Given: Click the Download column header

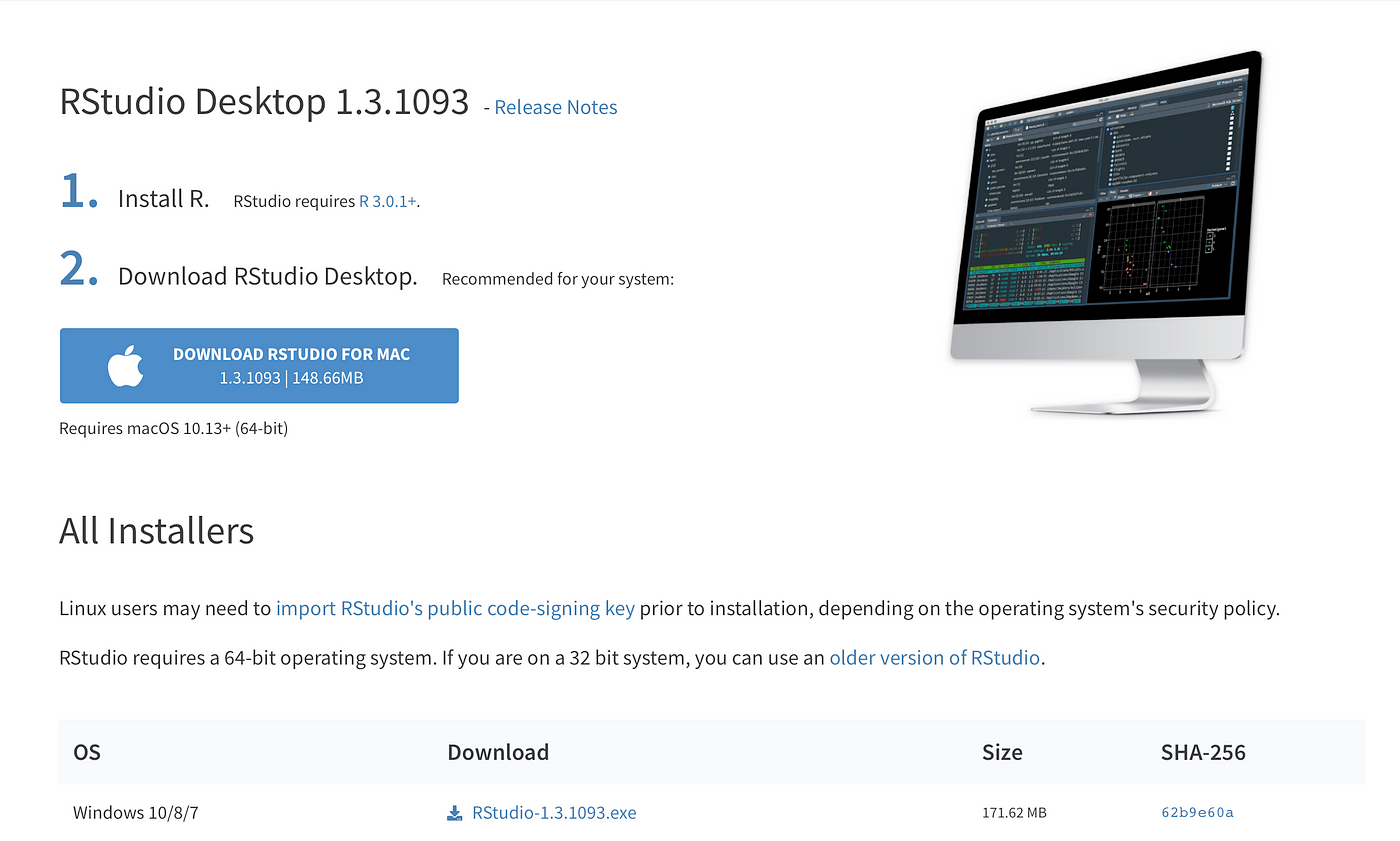Looking at the screenshot, I should (498, 752).
